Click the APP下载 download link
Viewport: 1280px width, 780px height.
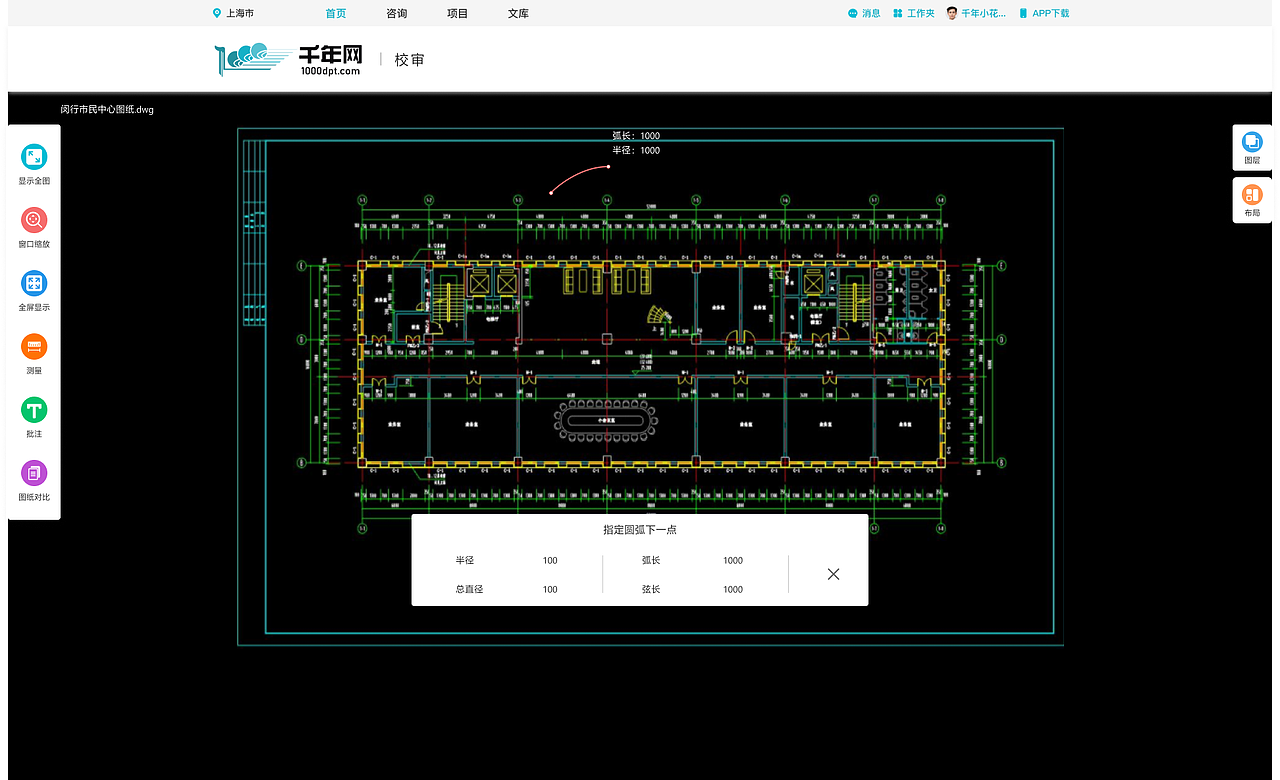point(1044,13)
